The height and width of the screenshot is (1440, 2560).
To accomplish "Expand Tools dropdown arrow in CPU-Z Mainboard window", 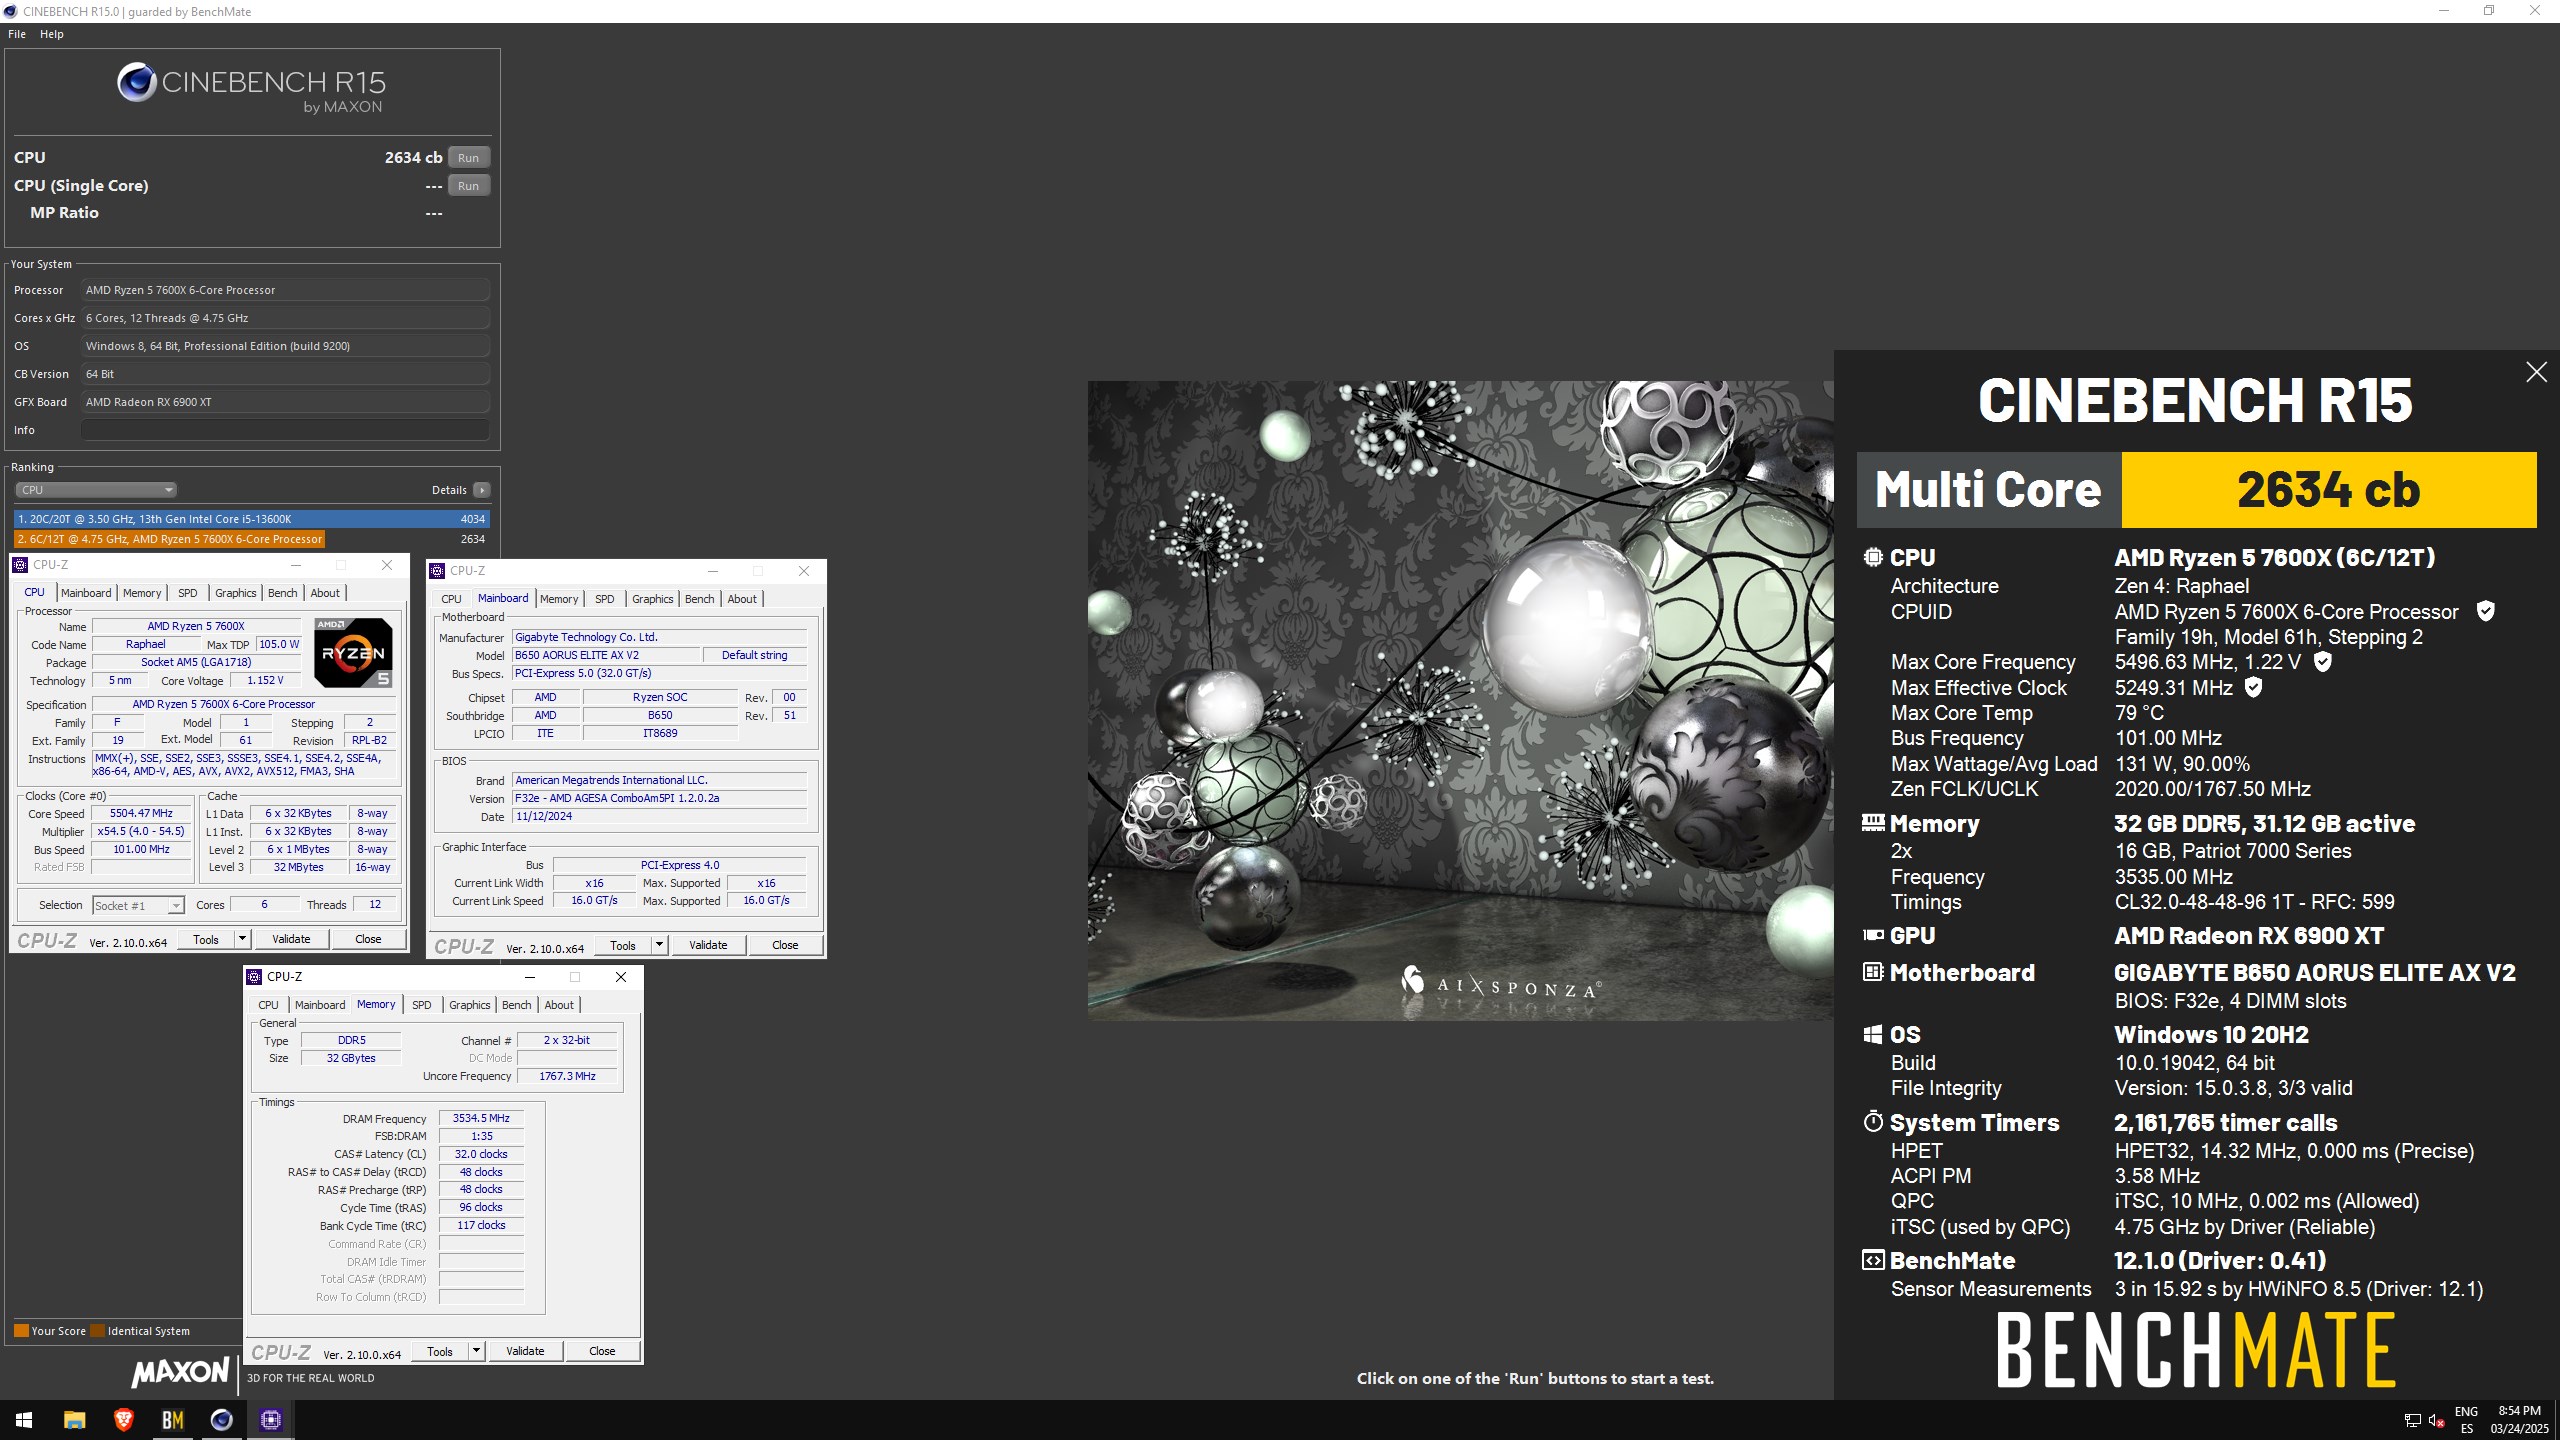I will [659, 945].
